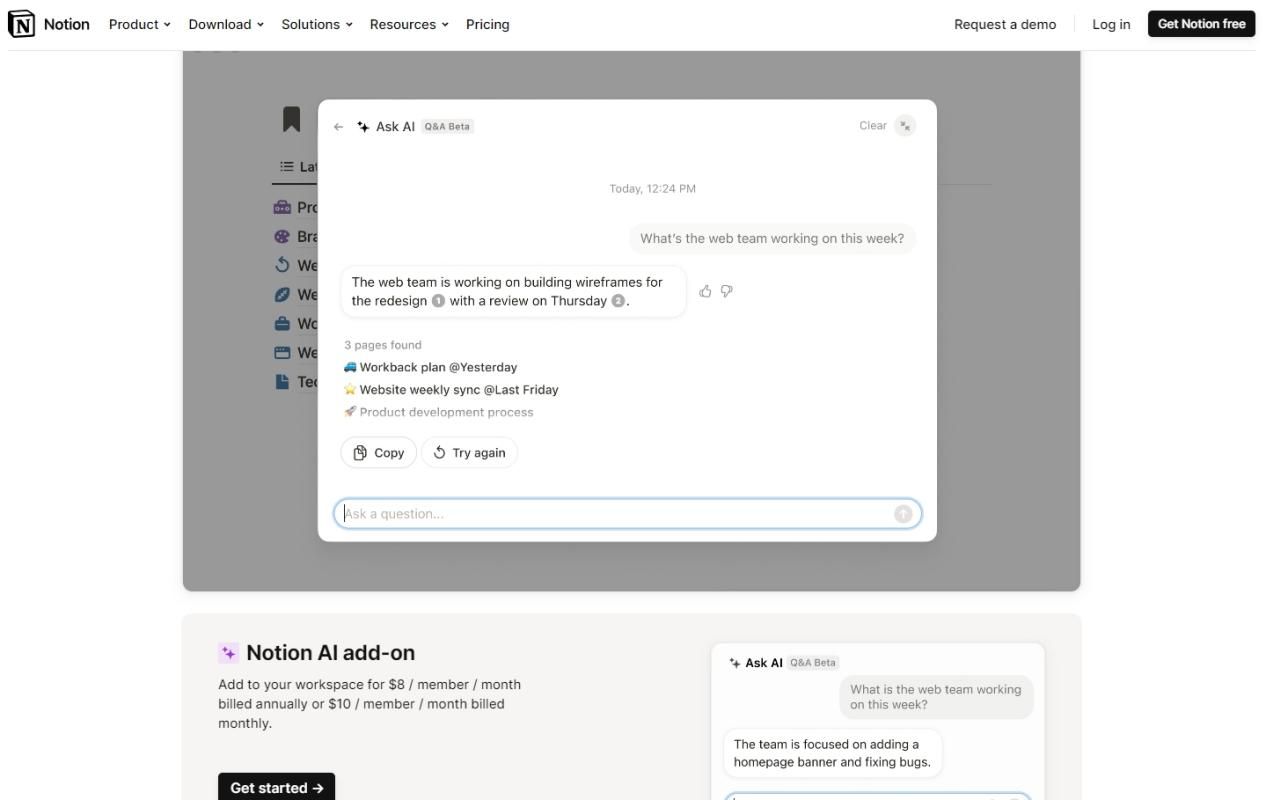Image resolution: width=1266 pixels, height=800 pixels.
Task: Click the back arrow in Ask AI
Action: click(x=339, y=127)
